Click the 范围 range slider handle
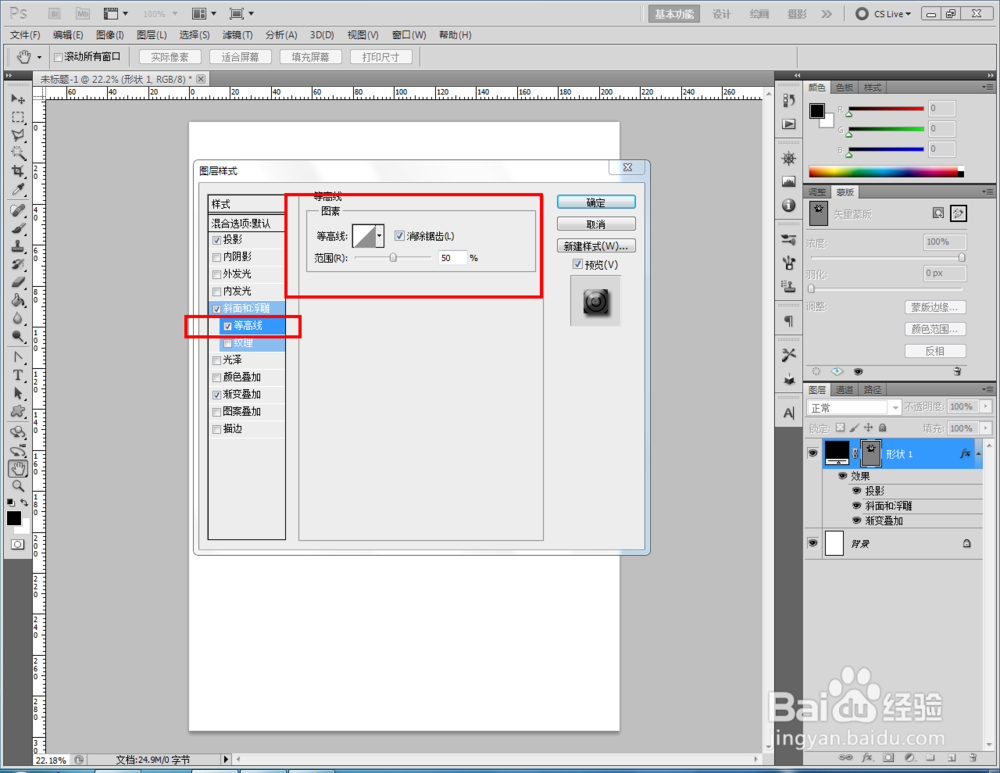 coord(393,258)
